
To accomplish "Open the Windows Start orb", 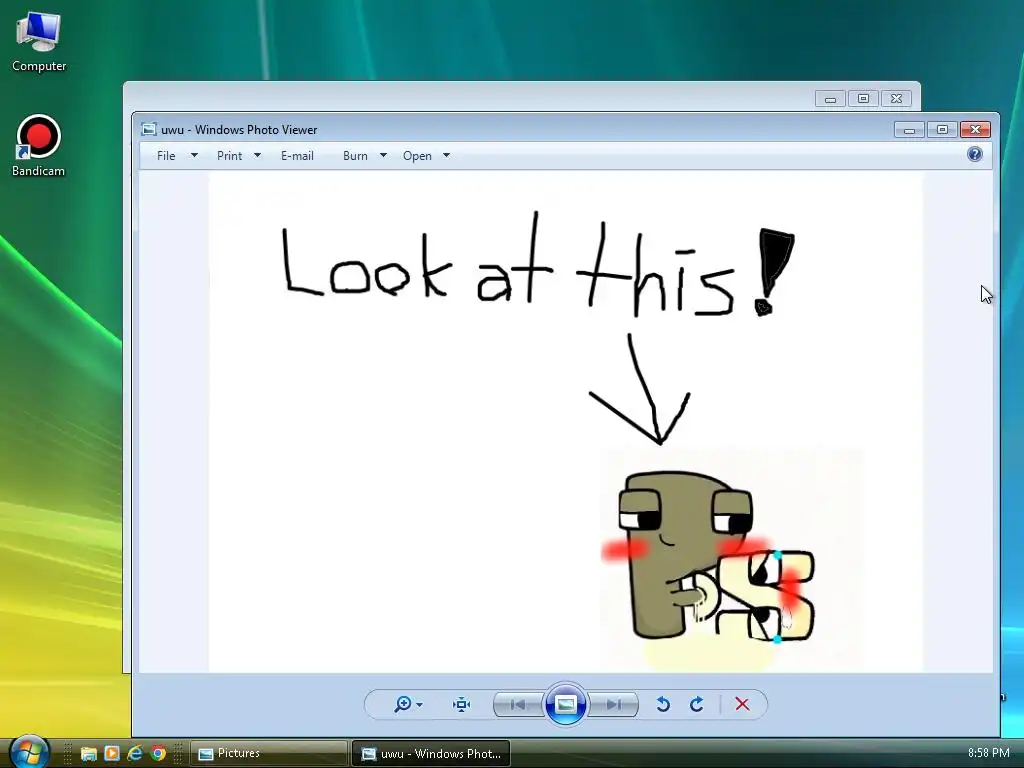I will pyautogui.click(x=29, y=752).
